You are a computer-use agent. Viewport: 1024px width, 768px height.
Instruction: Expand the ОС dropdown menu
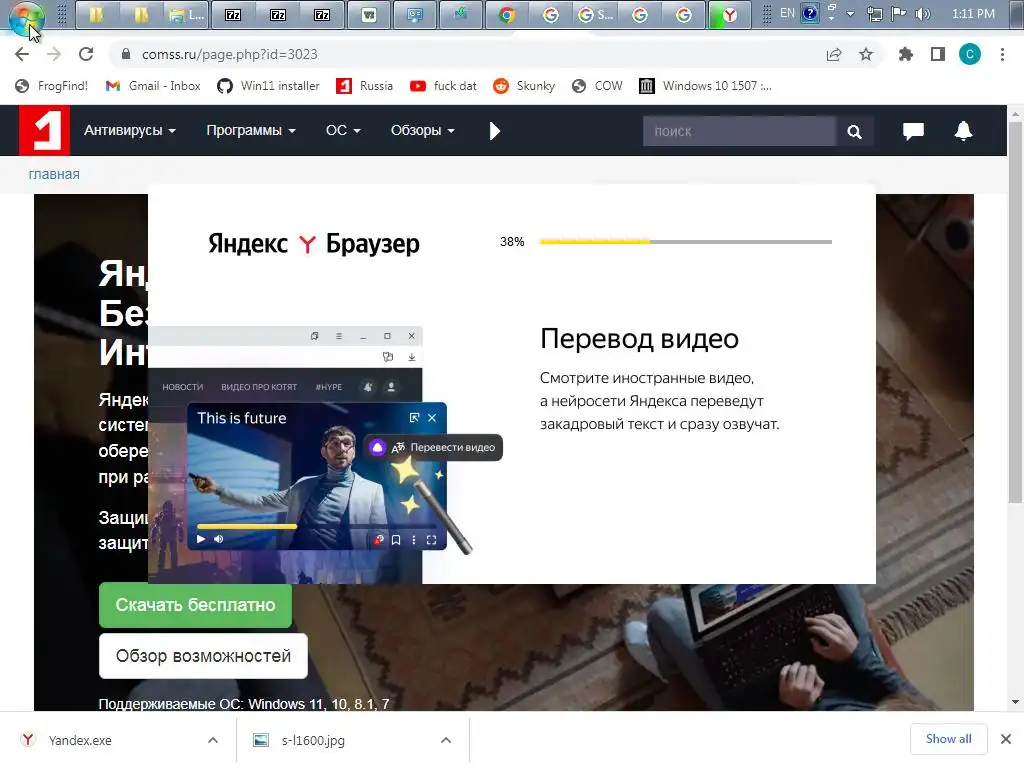(343, 131)
